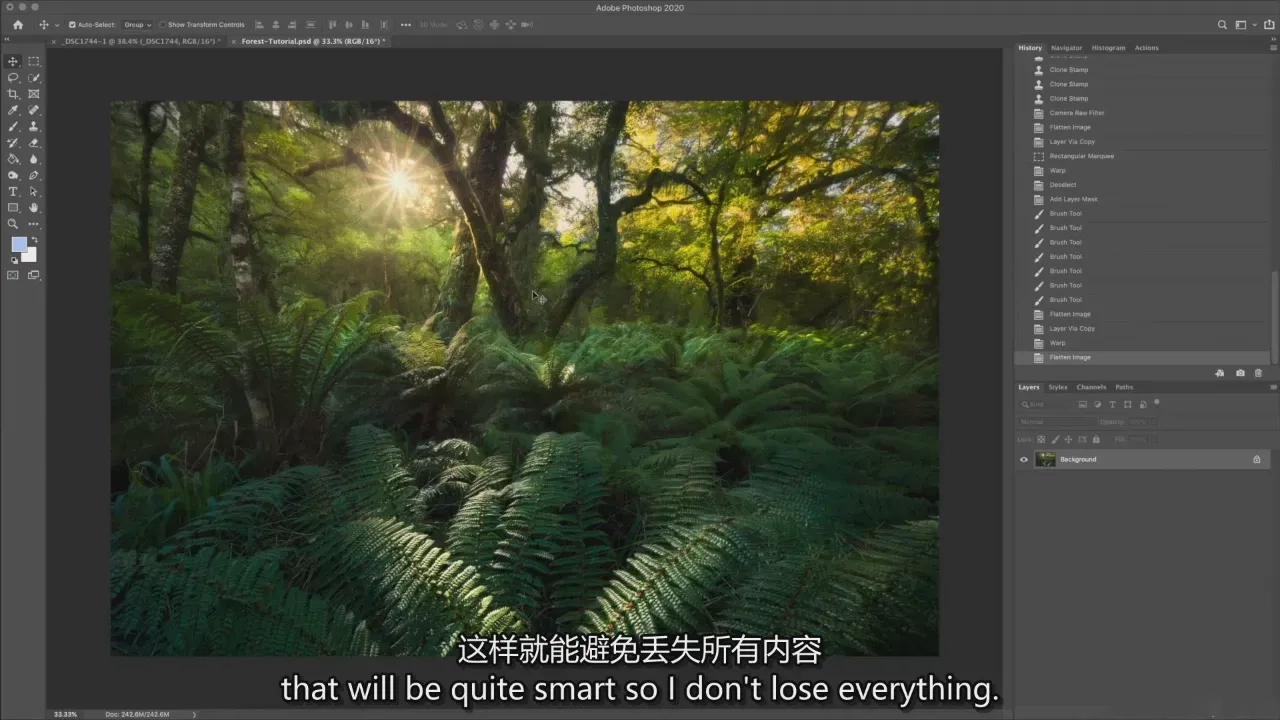Select the Blur tool

click(x=34, y=159)
